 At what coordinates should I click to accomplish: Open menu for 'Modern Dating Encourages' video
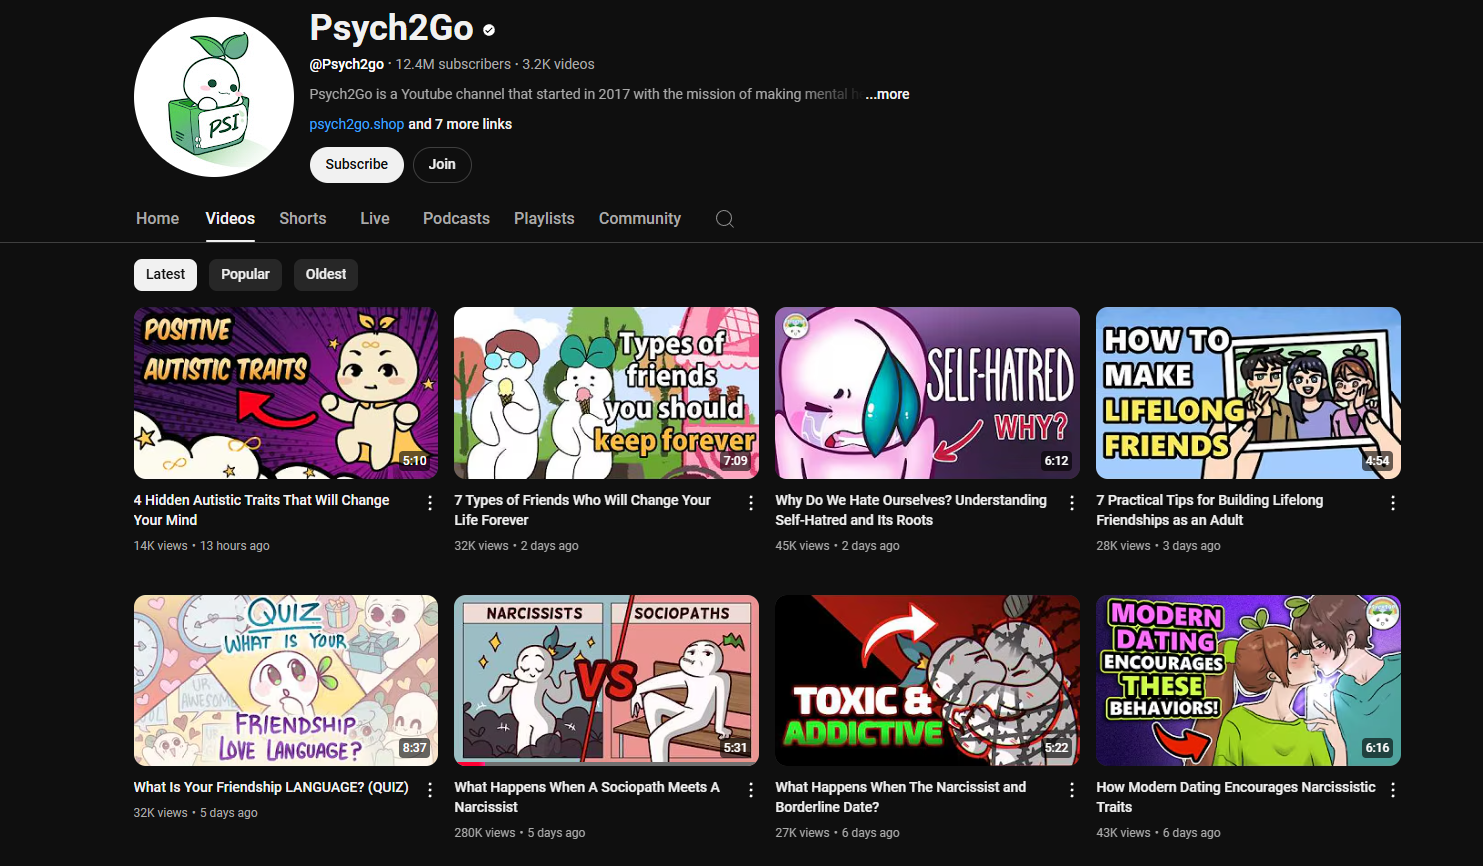1393,790
